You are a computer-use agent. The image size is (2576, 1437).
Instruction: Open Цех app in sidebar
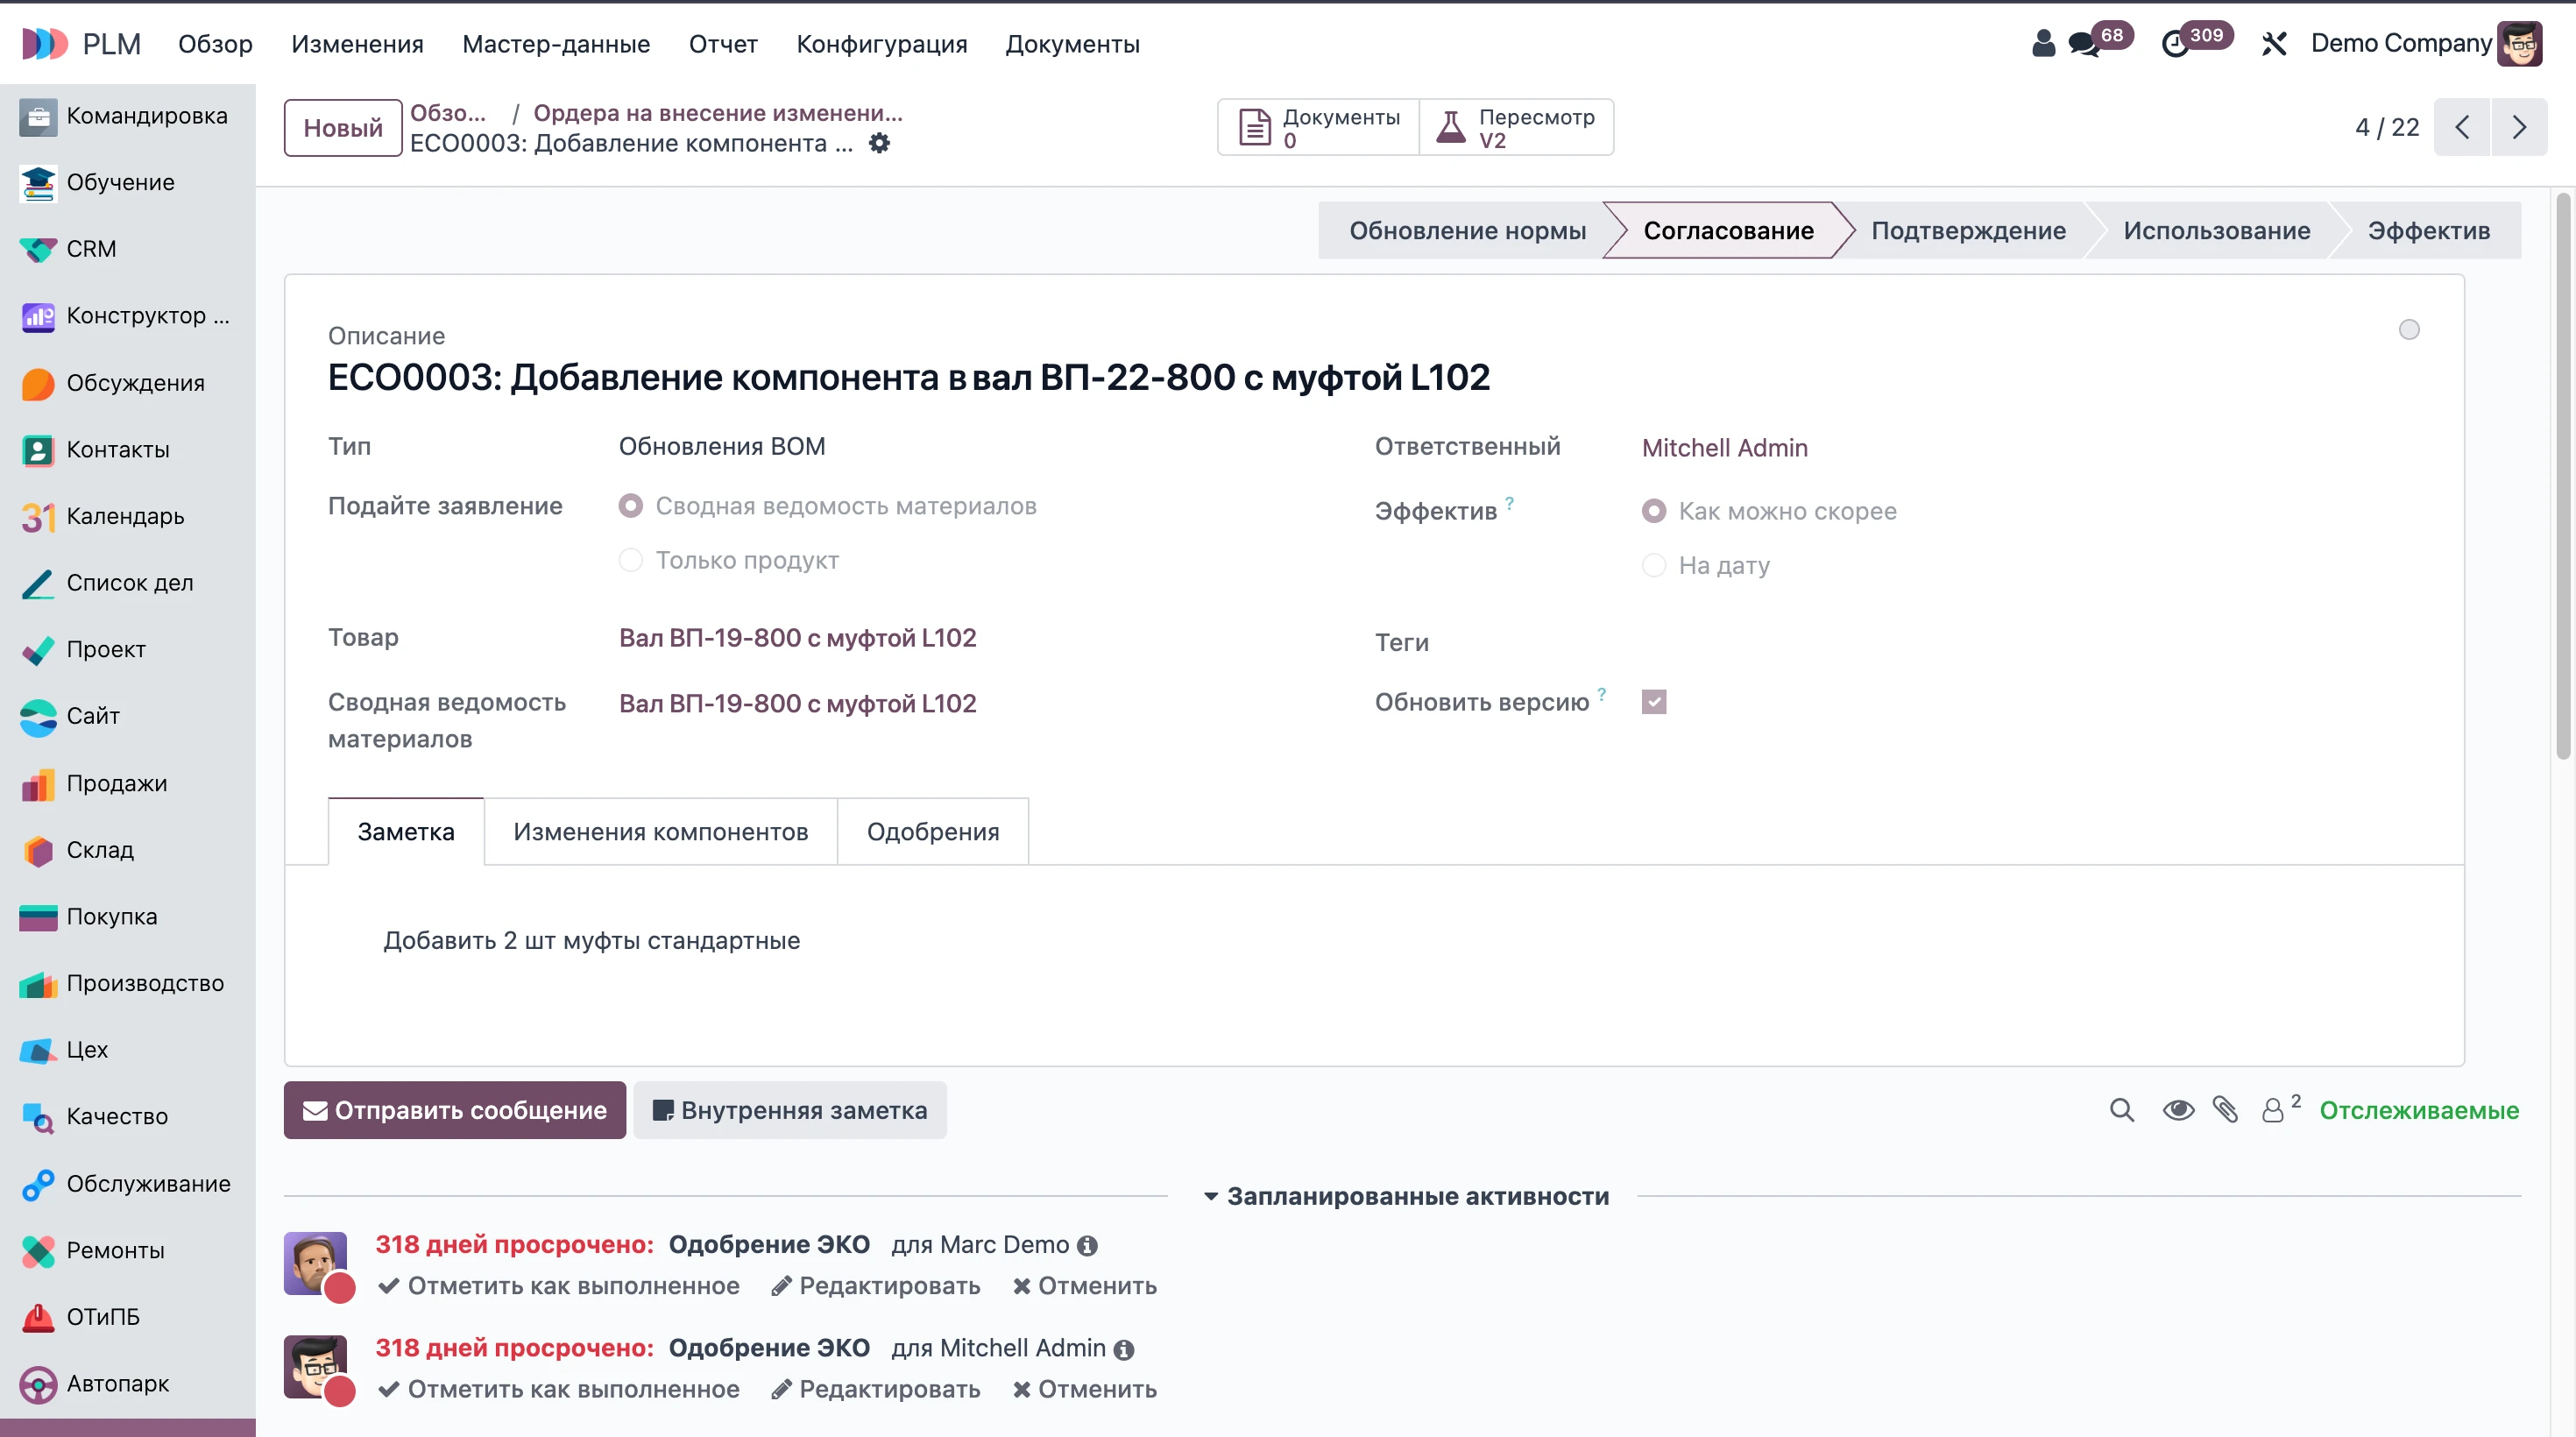coord(127,1050)
